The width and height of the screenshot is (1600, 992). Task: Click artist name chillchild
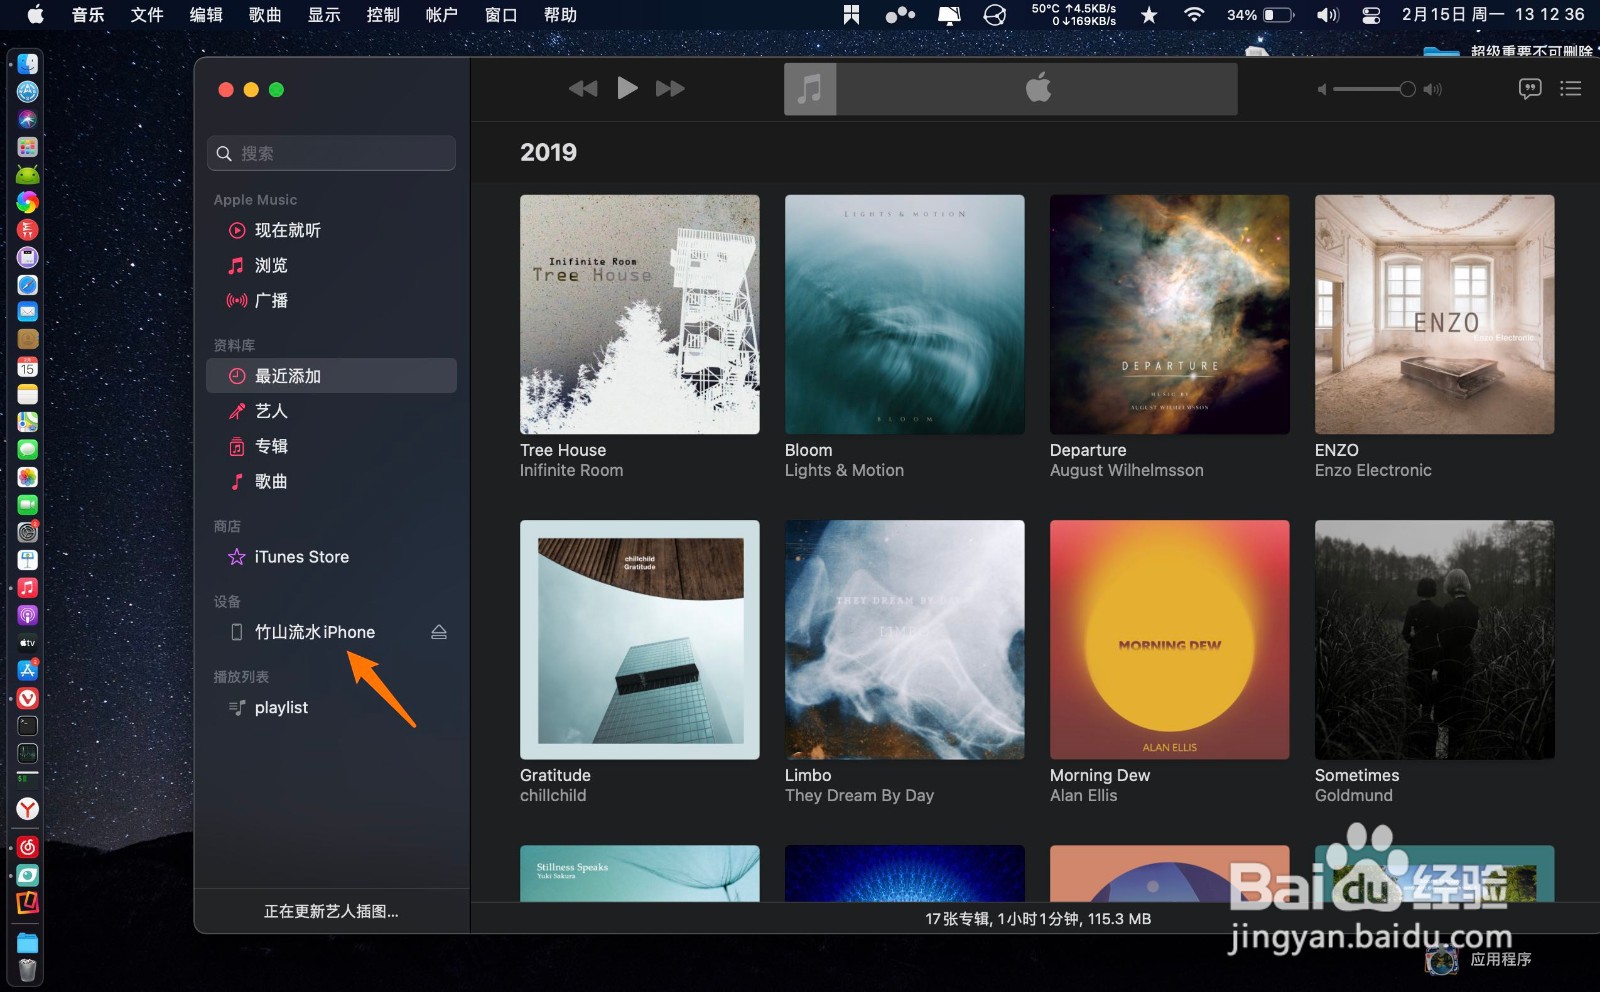point(553,795)
